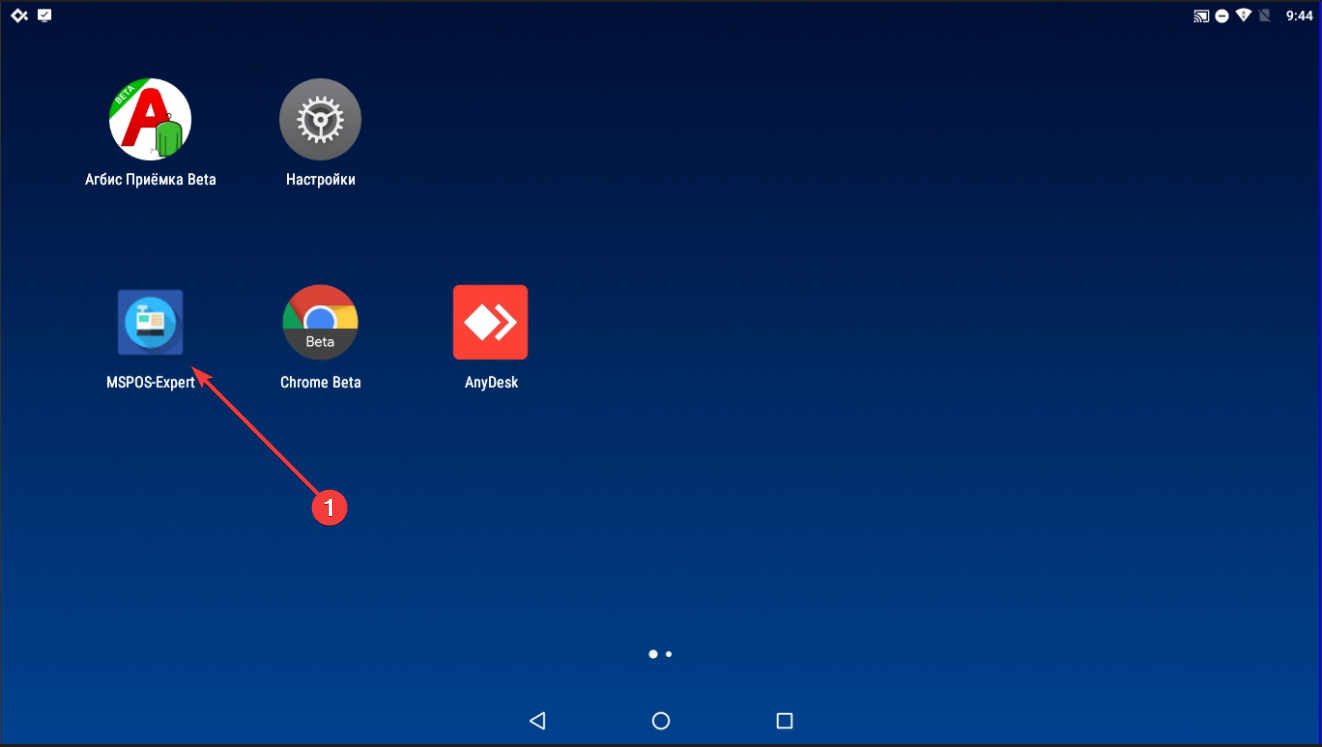This screenshot has height=747, width=1322.
Task: Open the Агбис Приёмка Beta app
Action: (150, 120)
